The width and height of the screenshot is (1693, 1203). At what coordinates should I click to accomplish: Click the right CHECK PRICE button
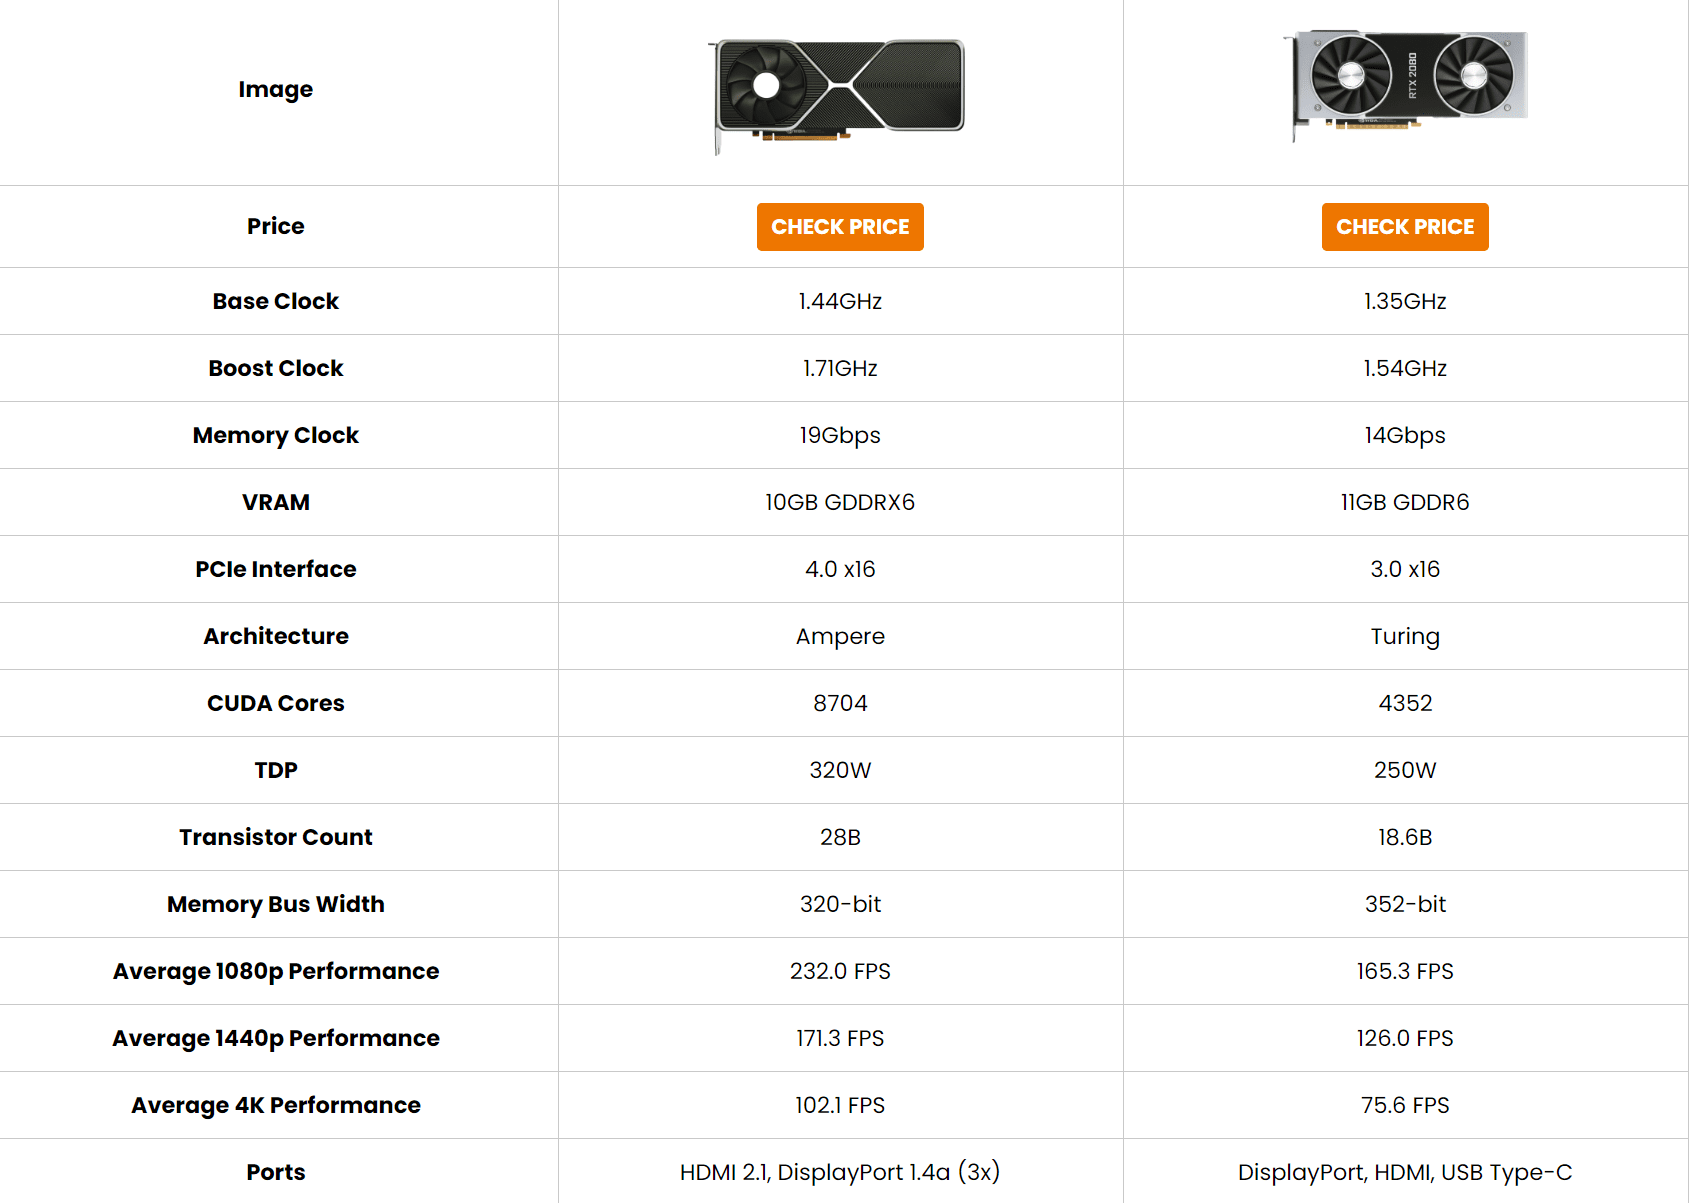pyautogui.click(x=1405, y=227)
